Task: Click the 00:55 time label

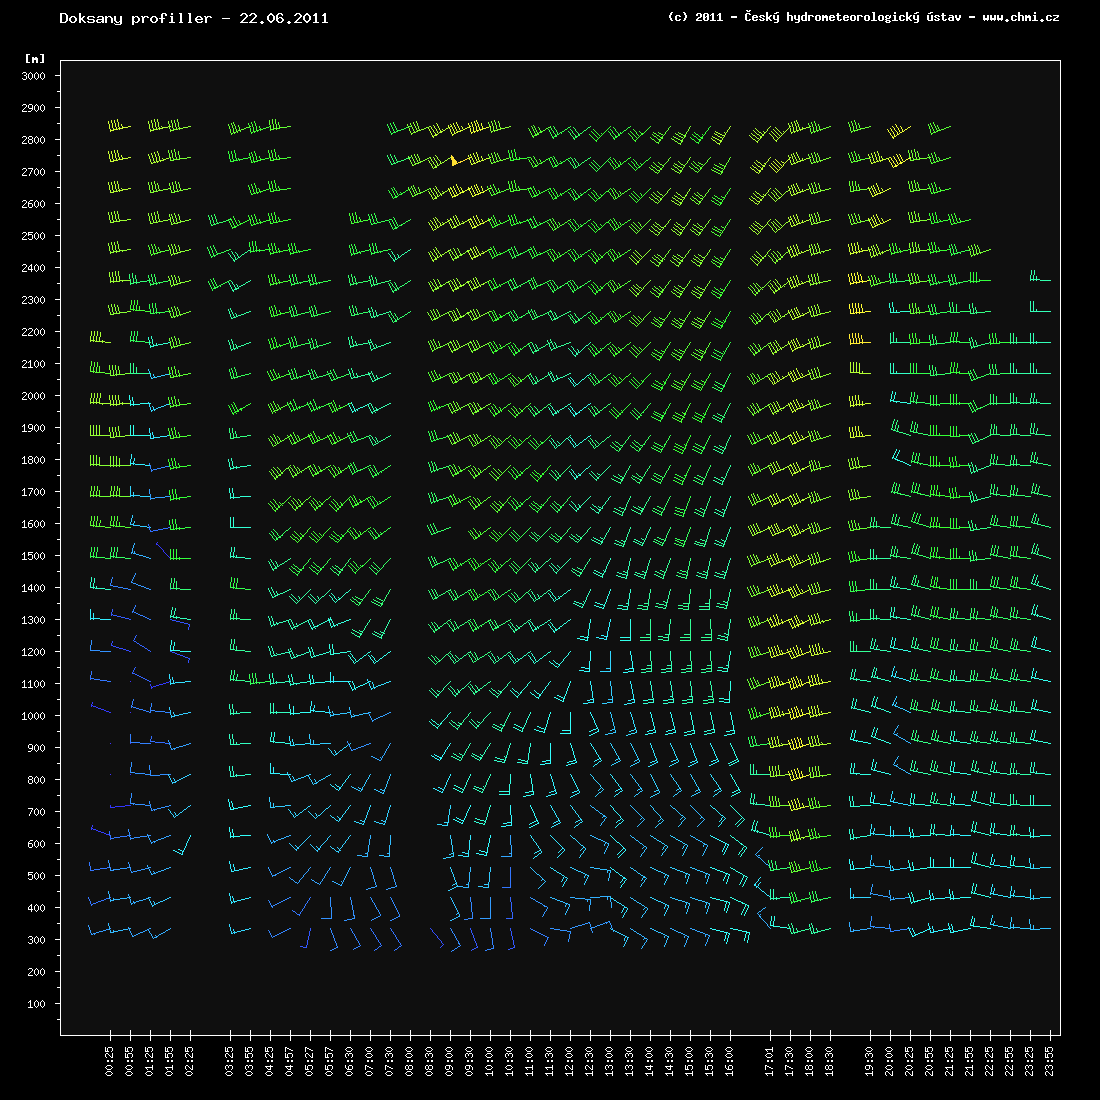Action: point(130,1061)
